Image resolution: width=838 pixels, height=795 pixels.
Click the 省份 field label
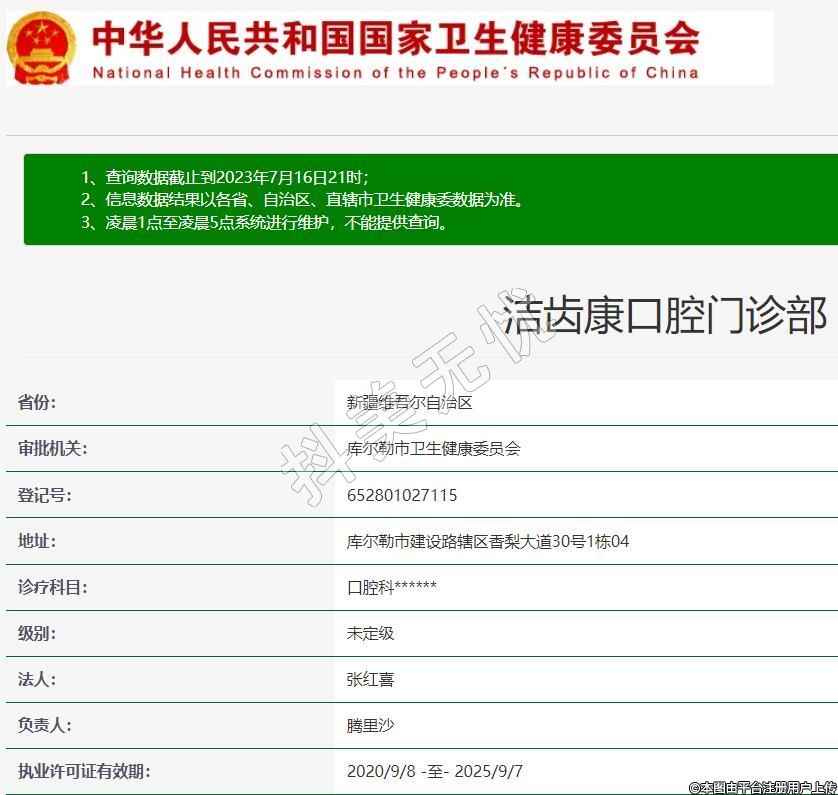pos(37,403)
